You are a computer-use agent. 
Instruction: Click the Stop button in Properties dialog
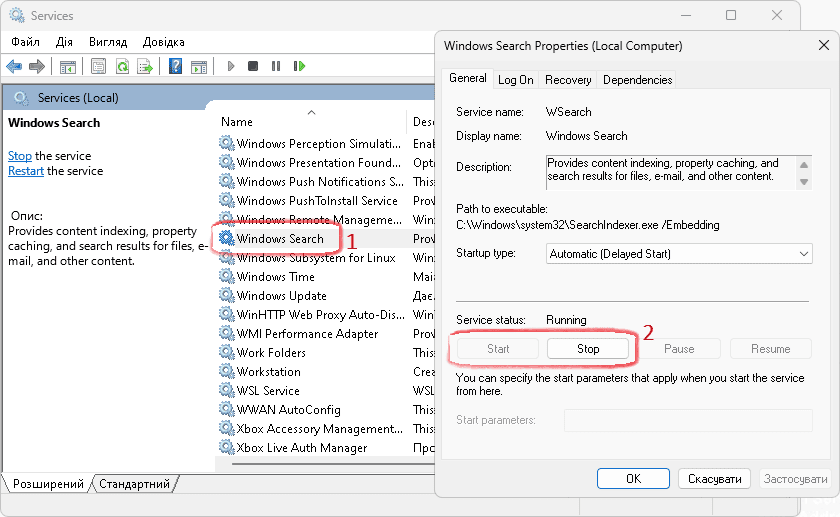(588, 349)
